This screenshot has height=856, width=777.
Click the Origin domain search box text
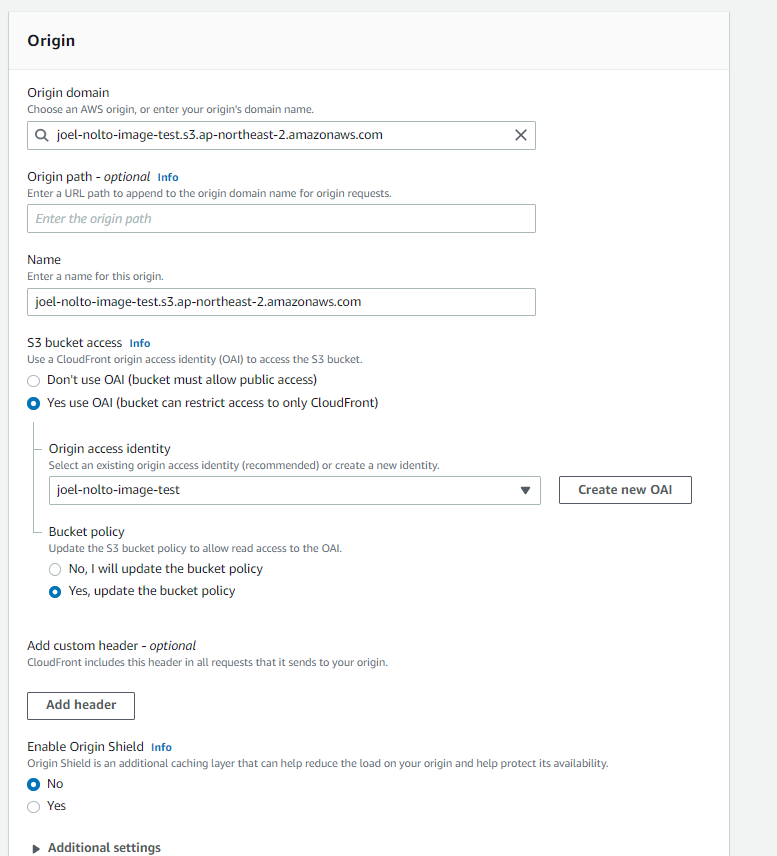pyautogui.click(x=220, y=135)
